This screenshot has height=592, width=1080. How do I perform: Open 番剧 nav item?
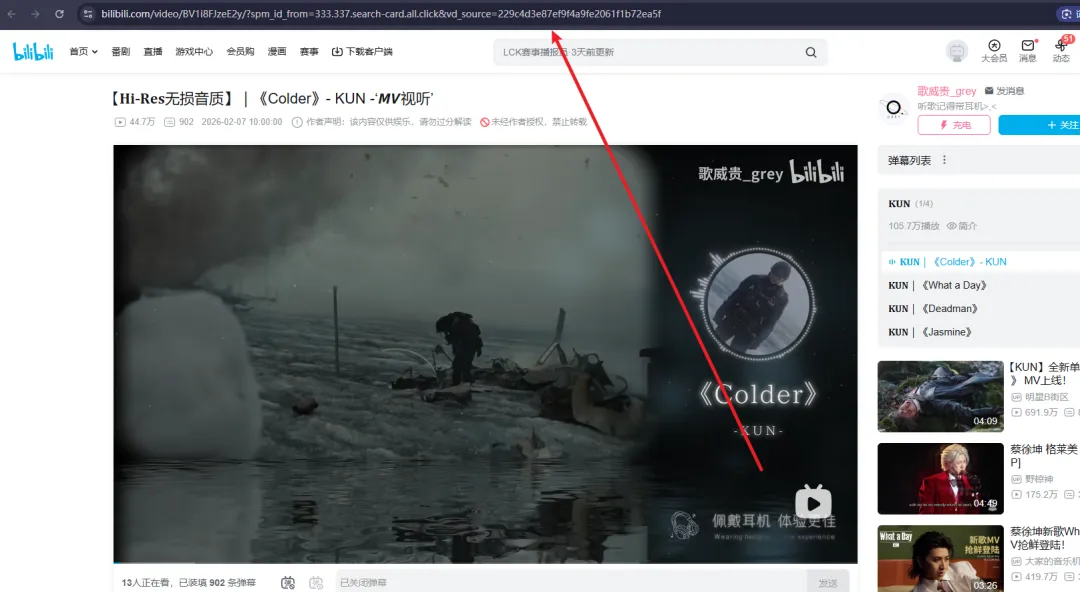tap(121, 52)
